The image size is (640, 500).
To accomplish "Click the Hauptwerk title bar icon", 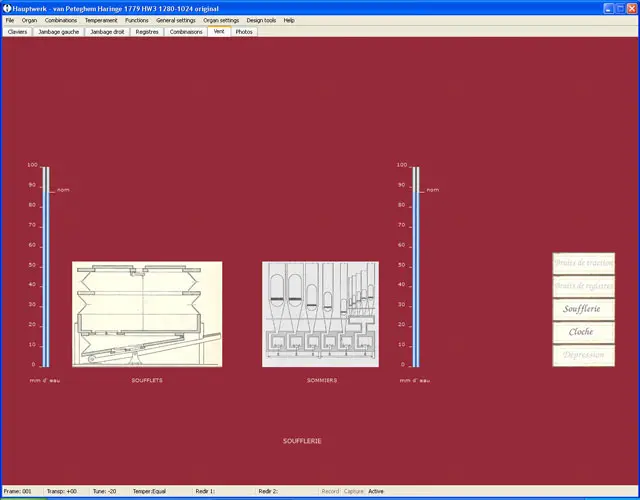I will 6,7.
